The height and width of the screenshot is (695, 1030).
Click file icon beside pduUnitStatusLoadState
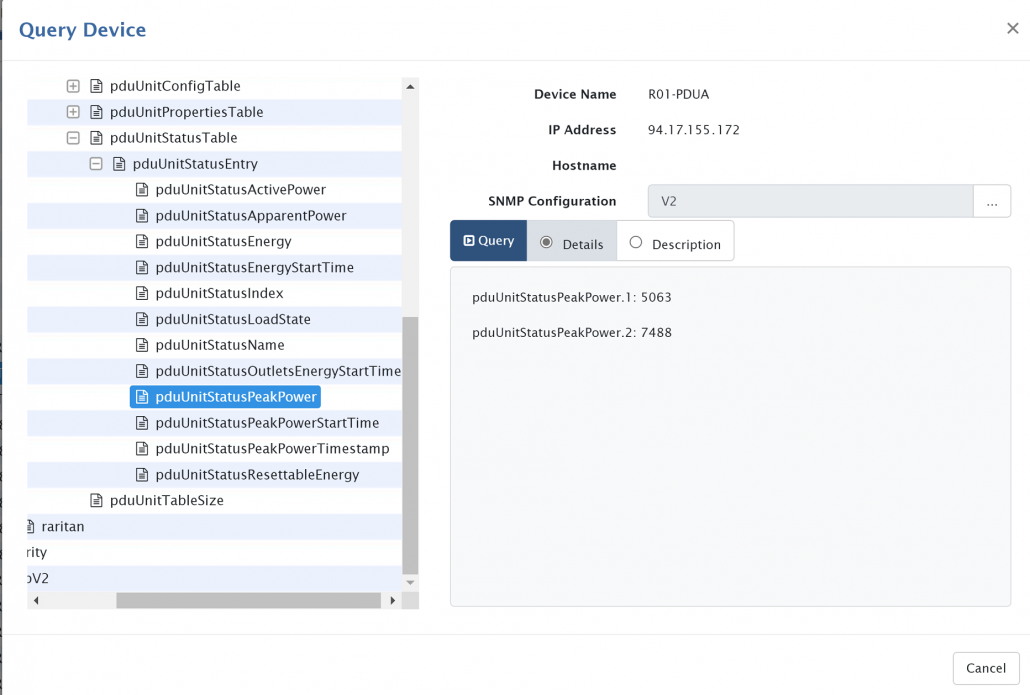click(x=142, y=320)
